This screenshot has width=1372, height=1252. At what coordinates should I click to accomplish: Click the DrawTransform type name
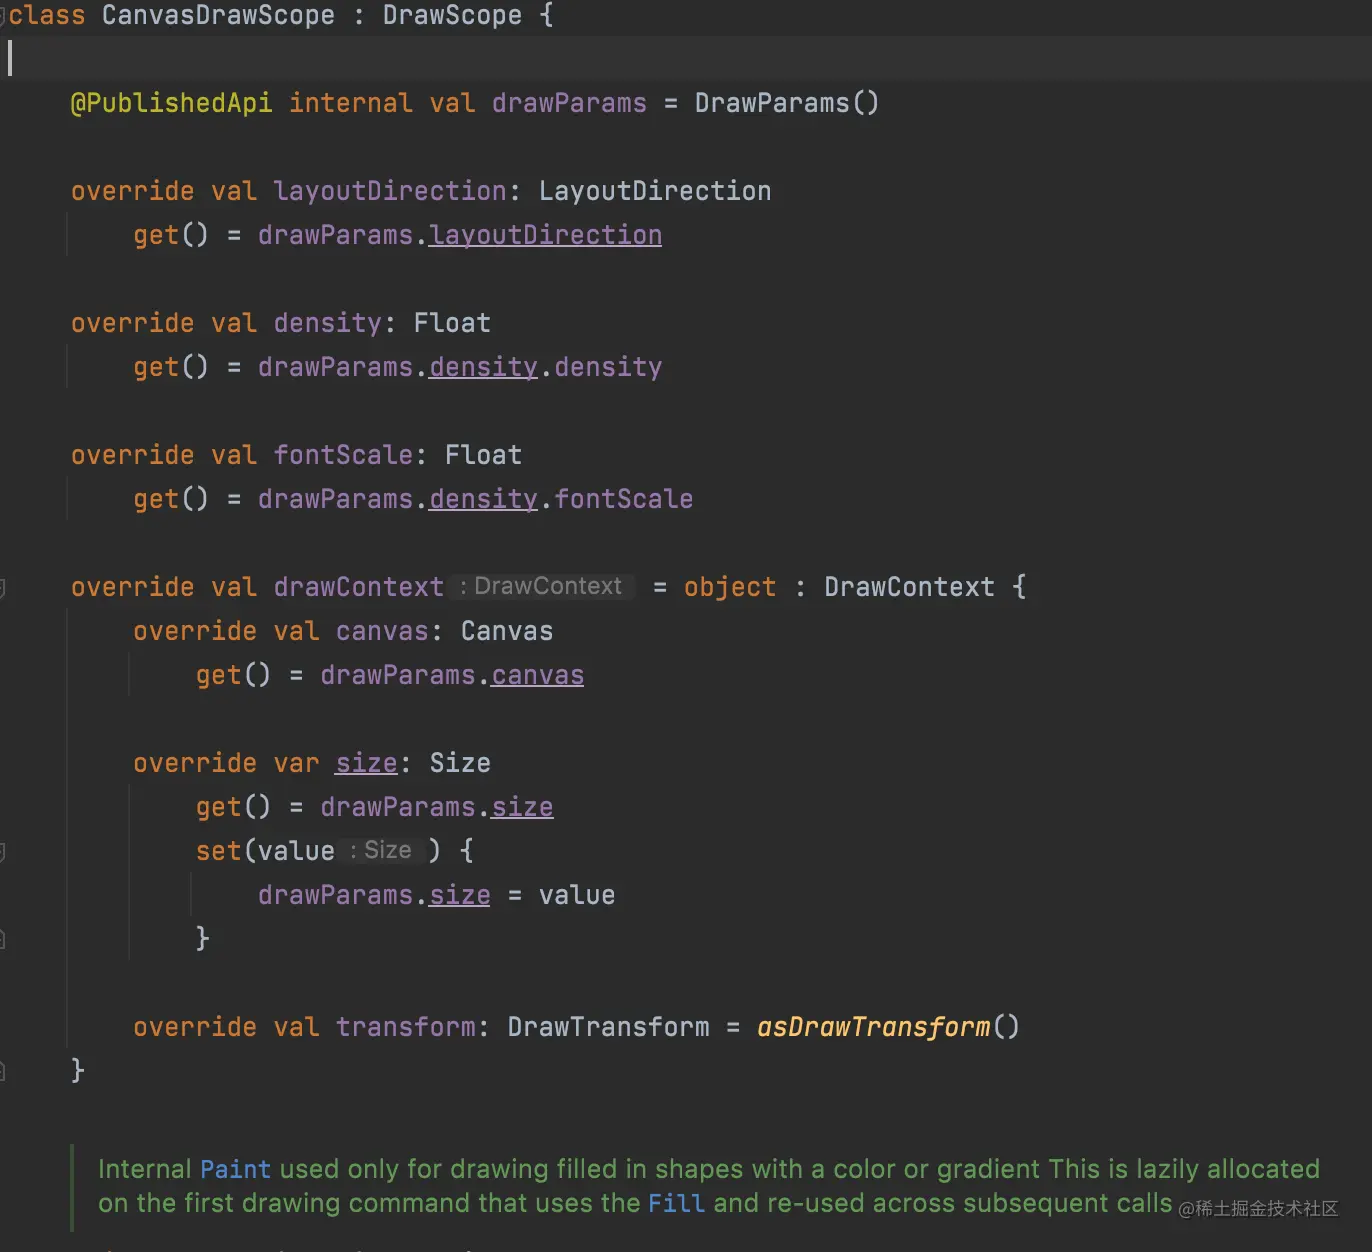[608, 1027]
